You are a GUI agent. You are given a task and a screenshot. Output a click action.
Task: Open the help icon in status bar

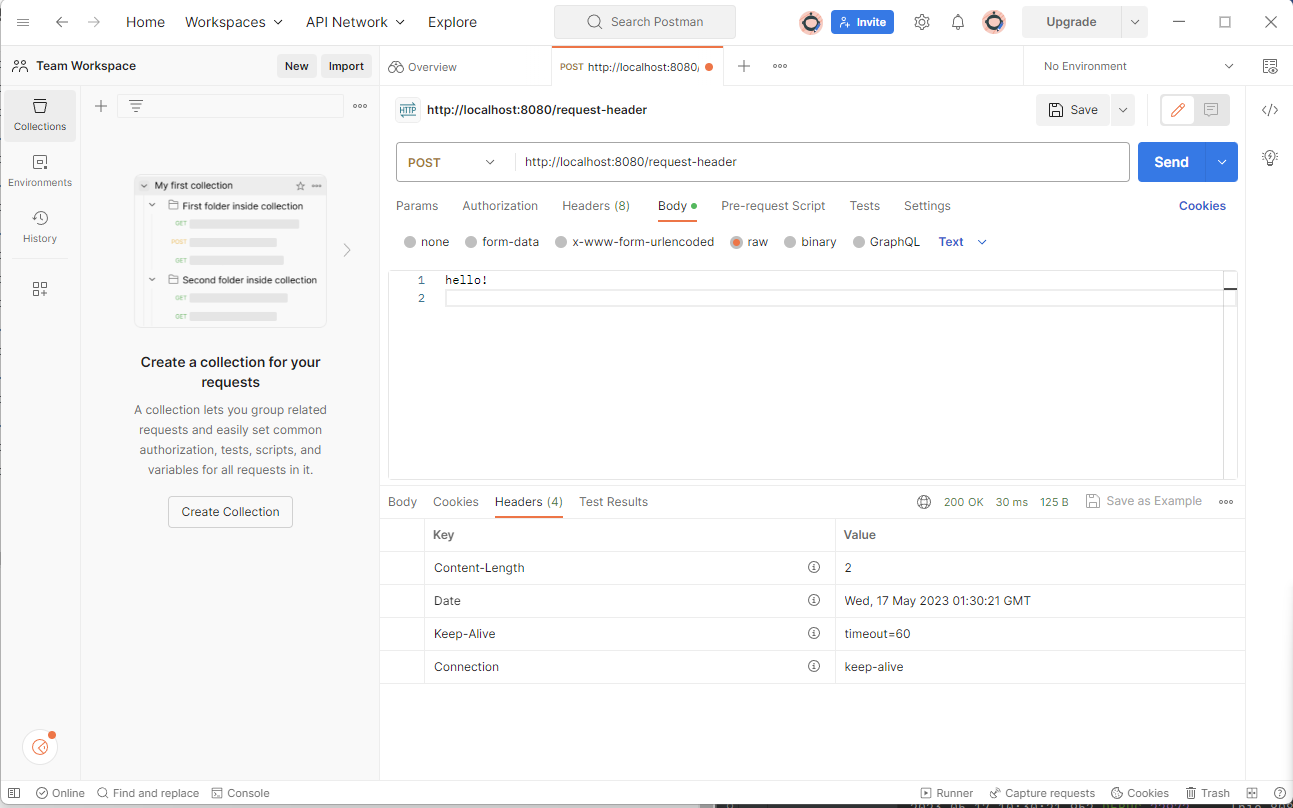1279,793
